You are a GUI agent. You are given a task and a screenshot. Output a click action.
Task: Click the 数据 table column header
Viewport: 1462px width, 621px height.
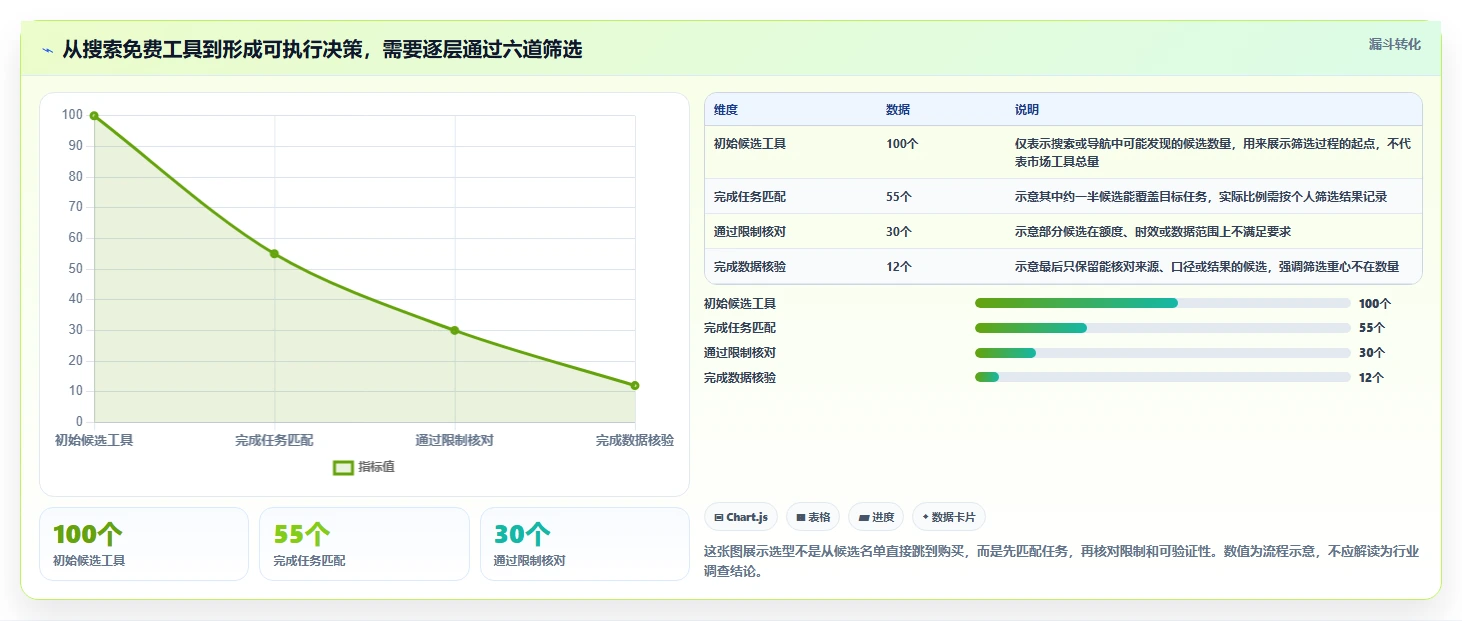point(898,110)
